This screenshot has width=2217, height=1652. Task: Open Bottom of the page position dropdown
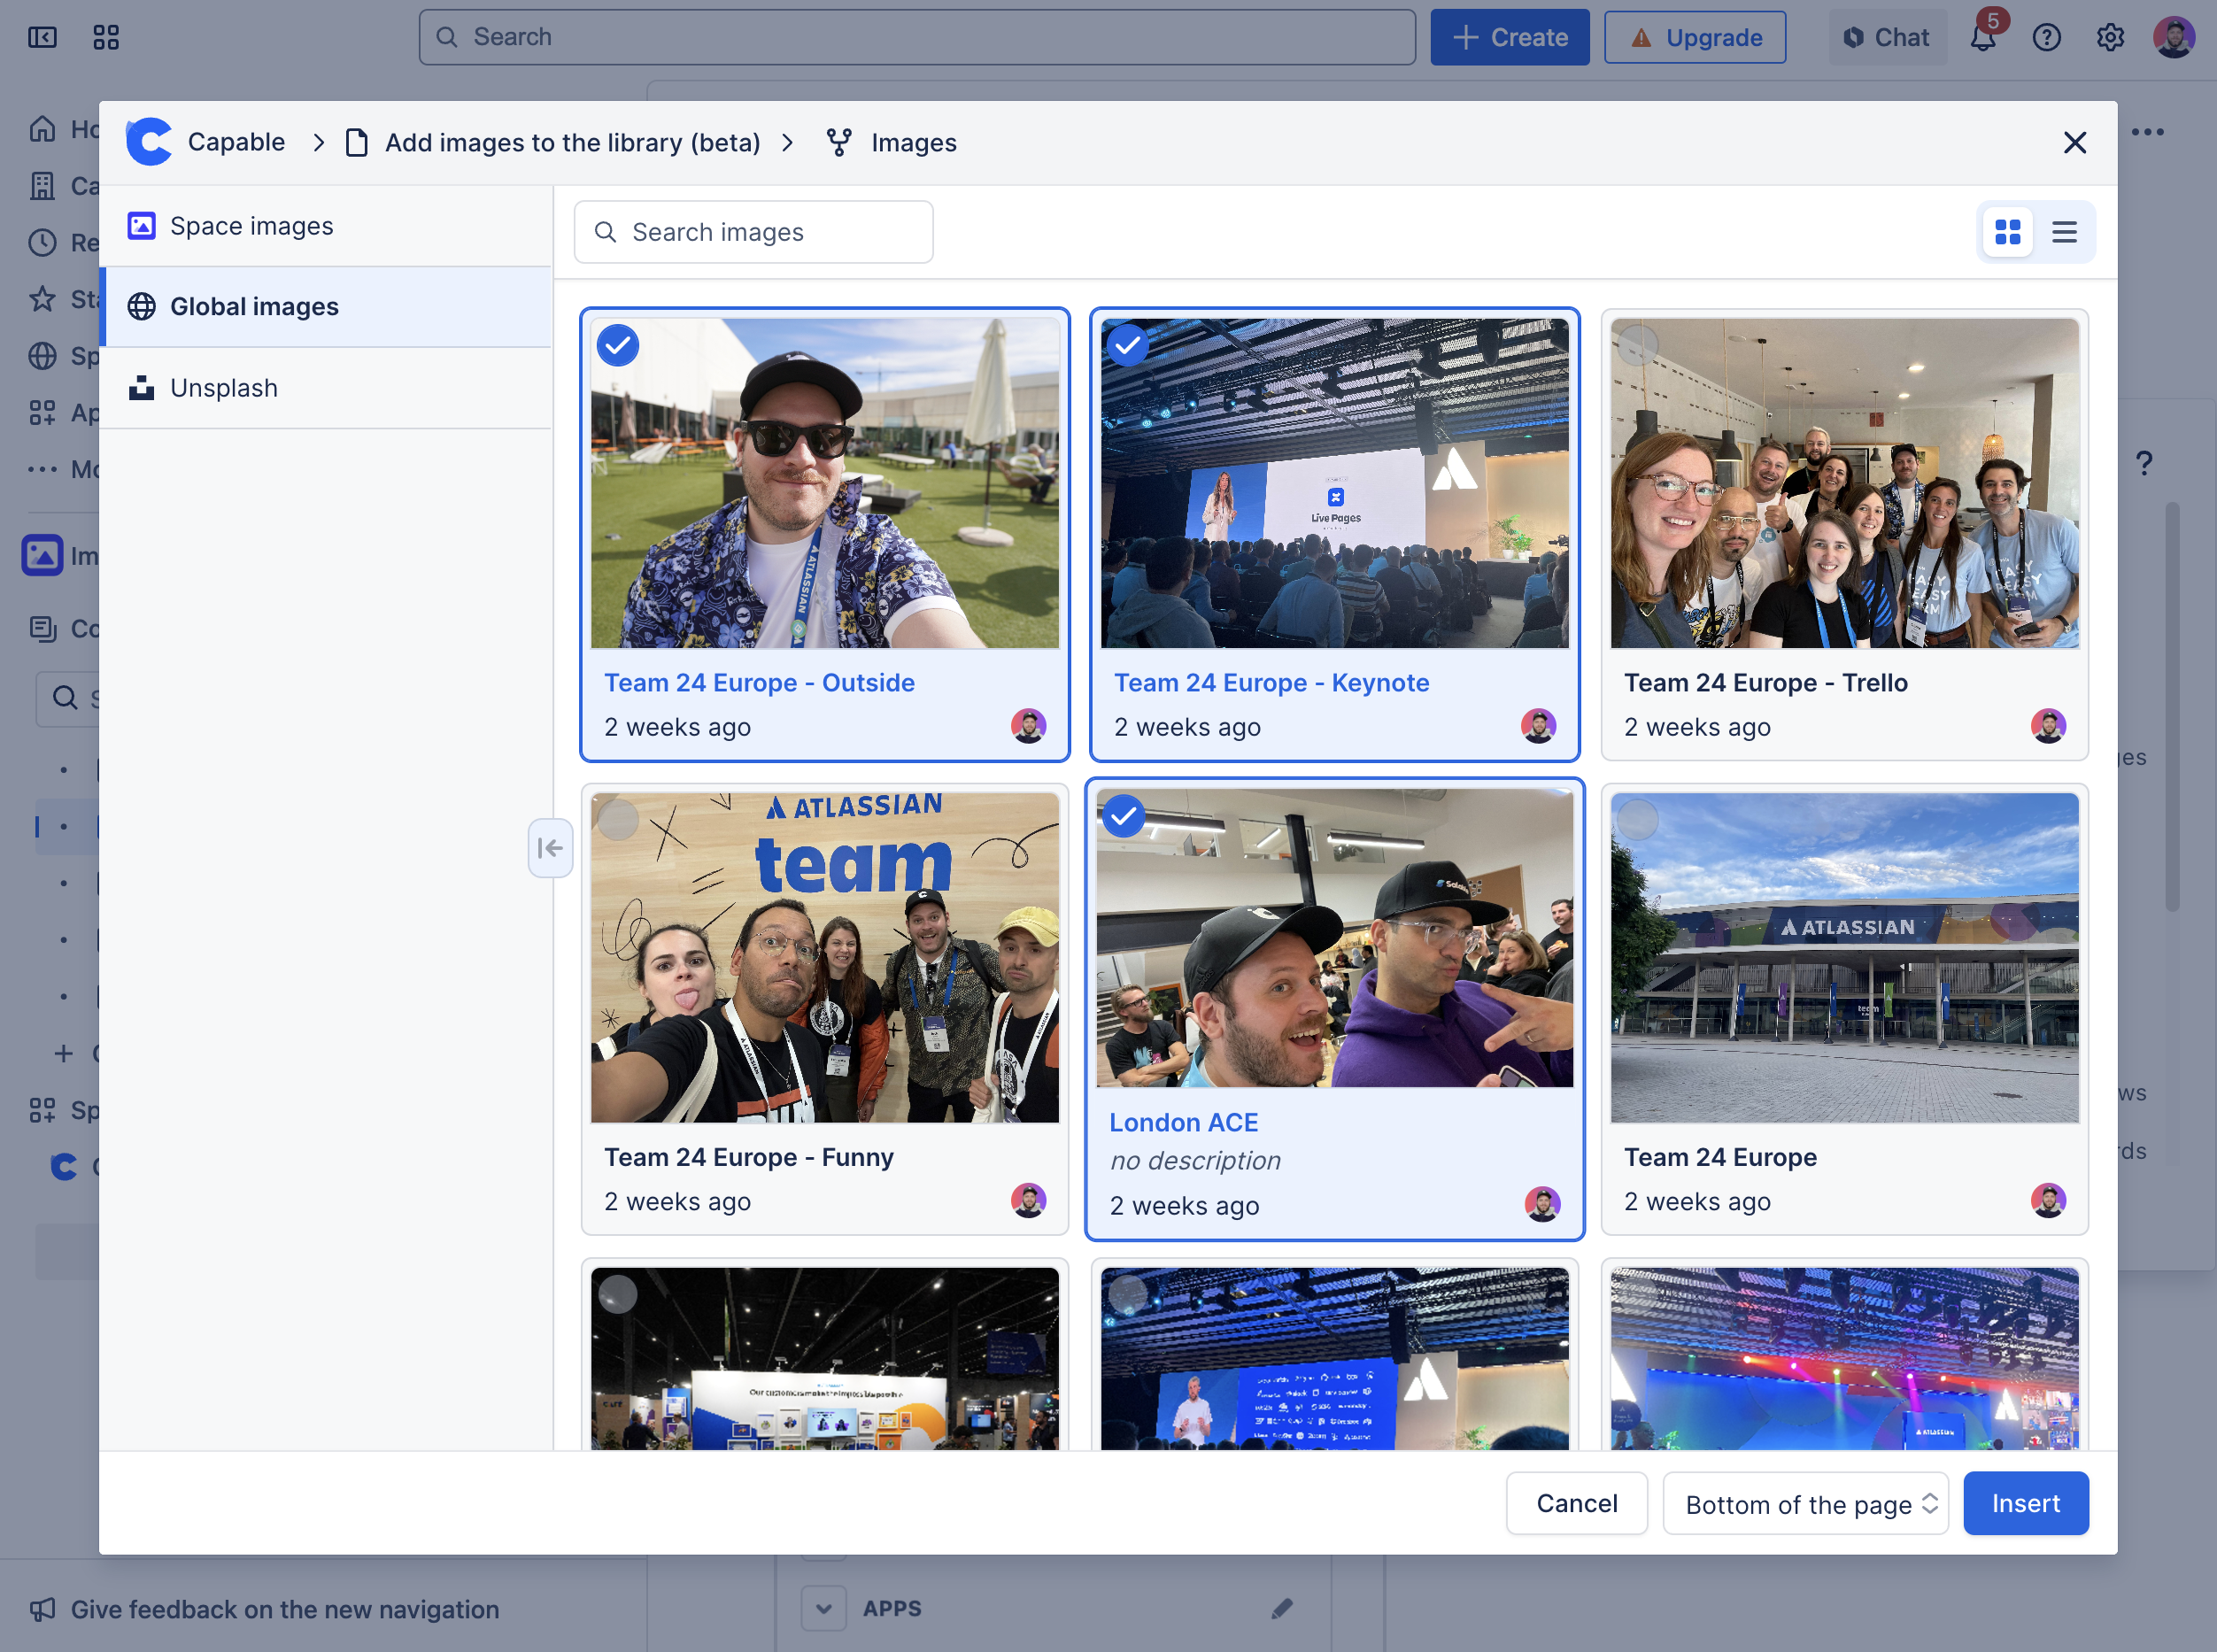click(x=1806, y=1503)
